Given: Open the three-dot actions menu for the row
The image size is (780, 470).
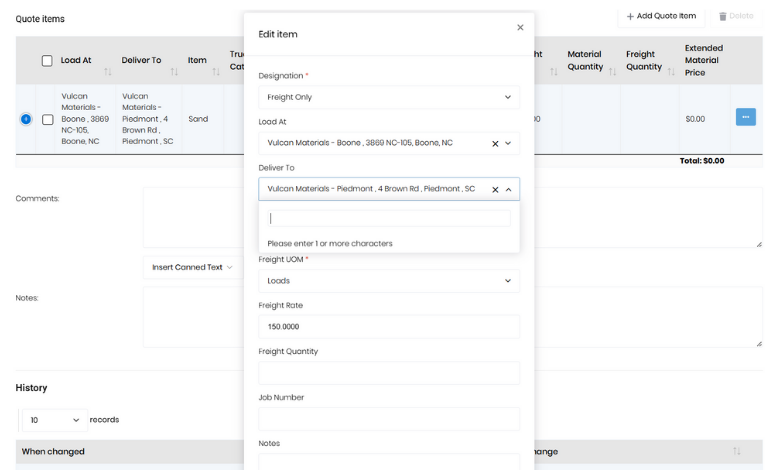Looking at the screenshot, I should point(745,117).
